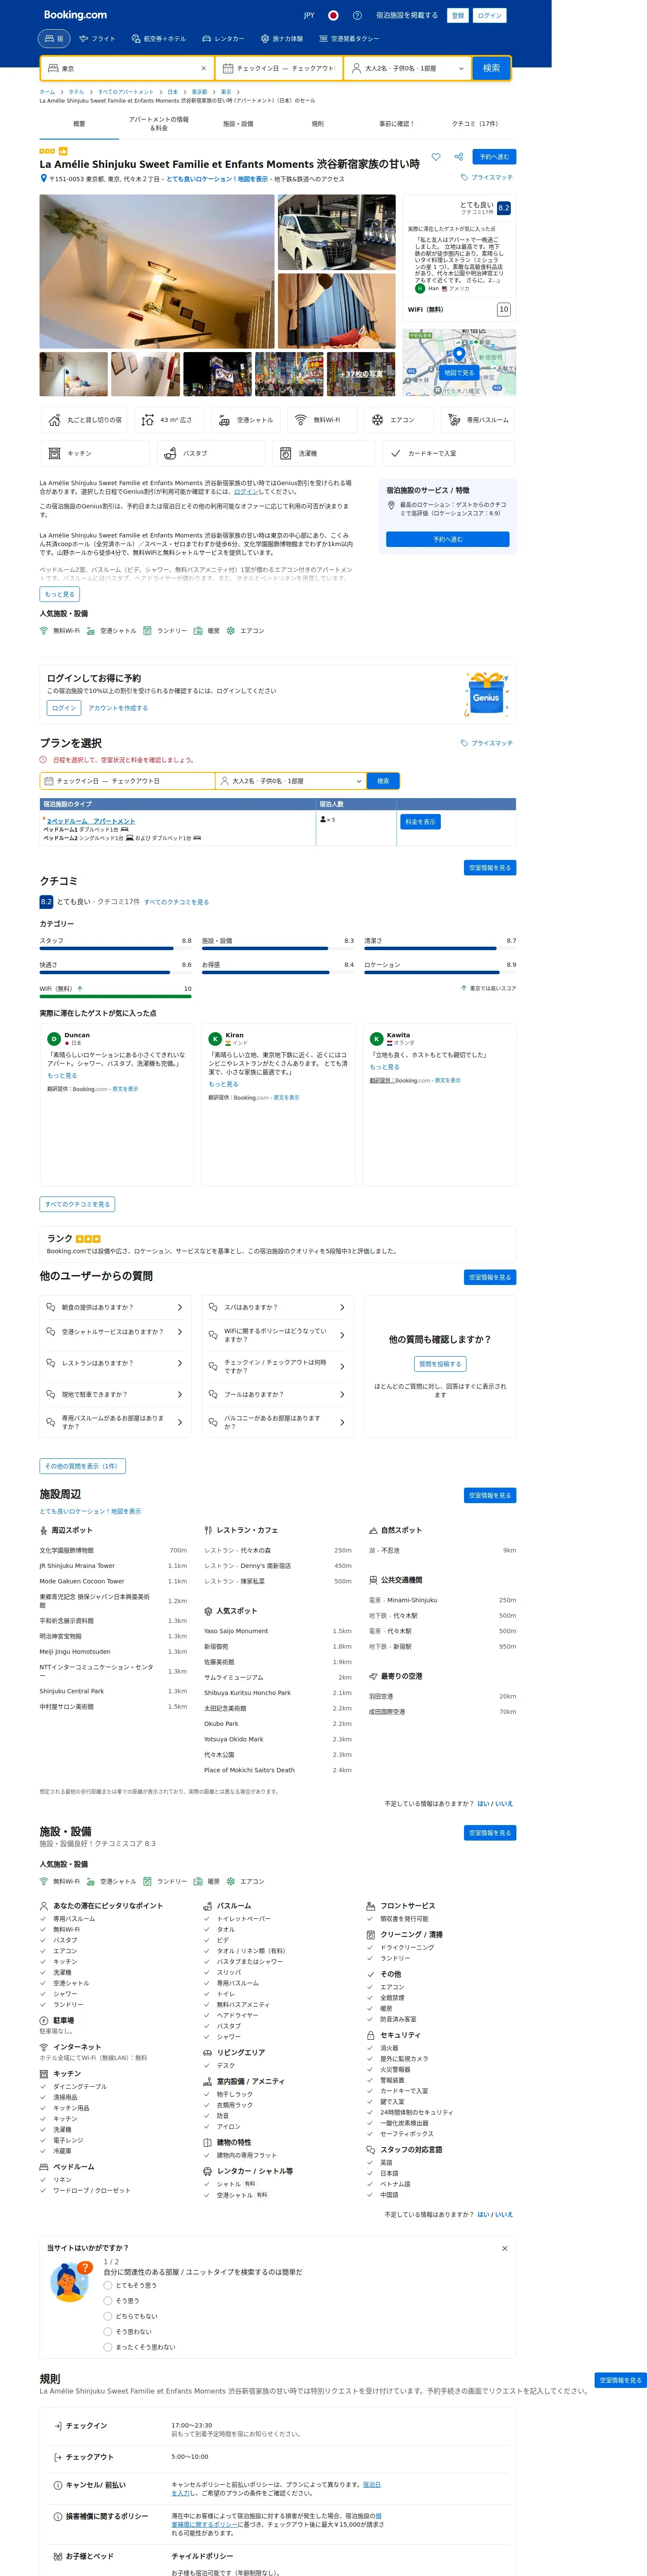Click the 丸ごと貸し切りの宿 house icon

(x=55, y=420)
